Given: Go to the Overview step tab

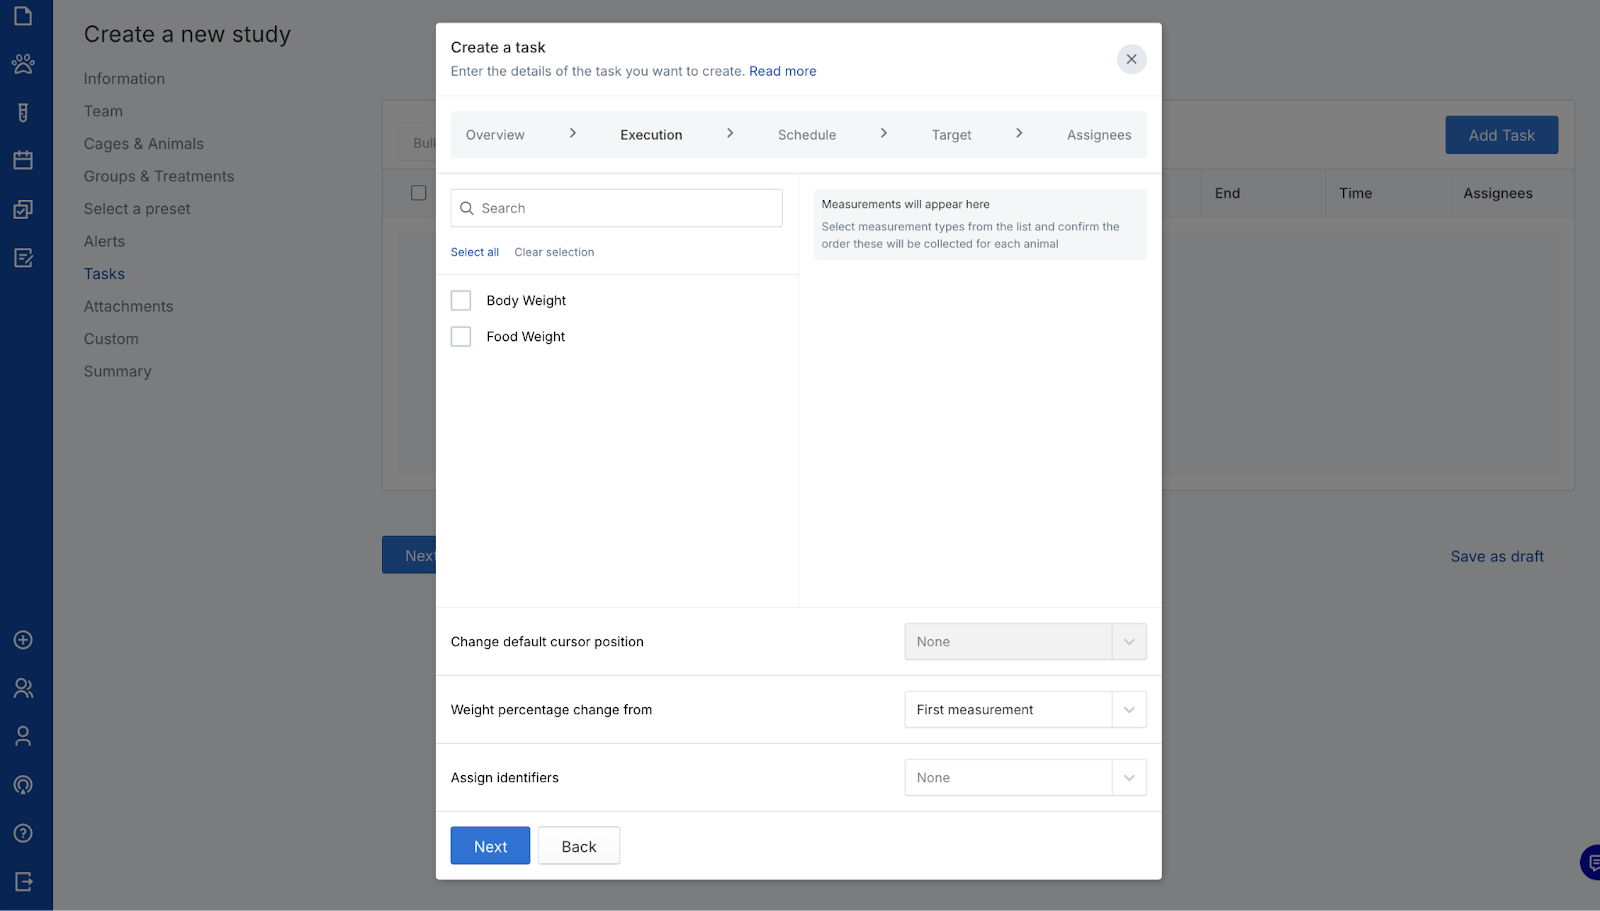Looking at the screenshot, I should [495, 135].
